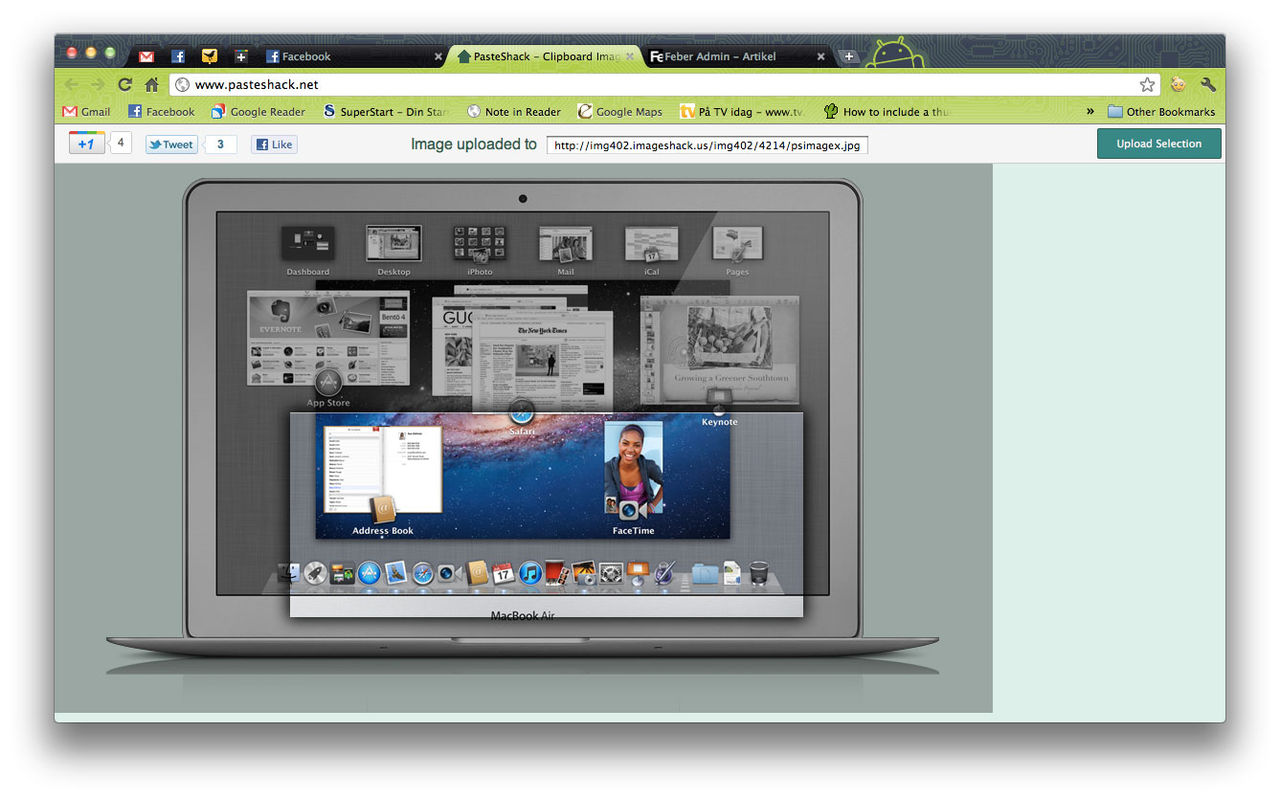Viewport: 1280px width, 798px height.
Task: Open the Other Bookmarks folder
Action: coord(1160,112)
